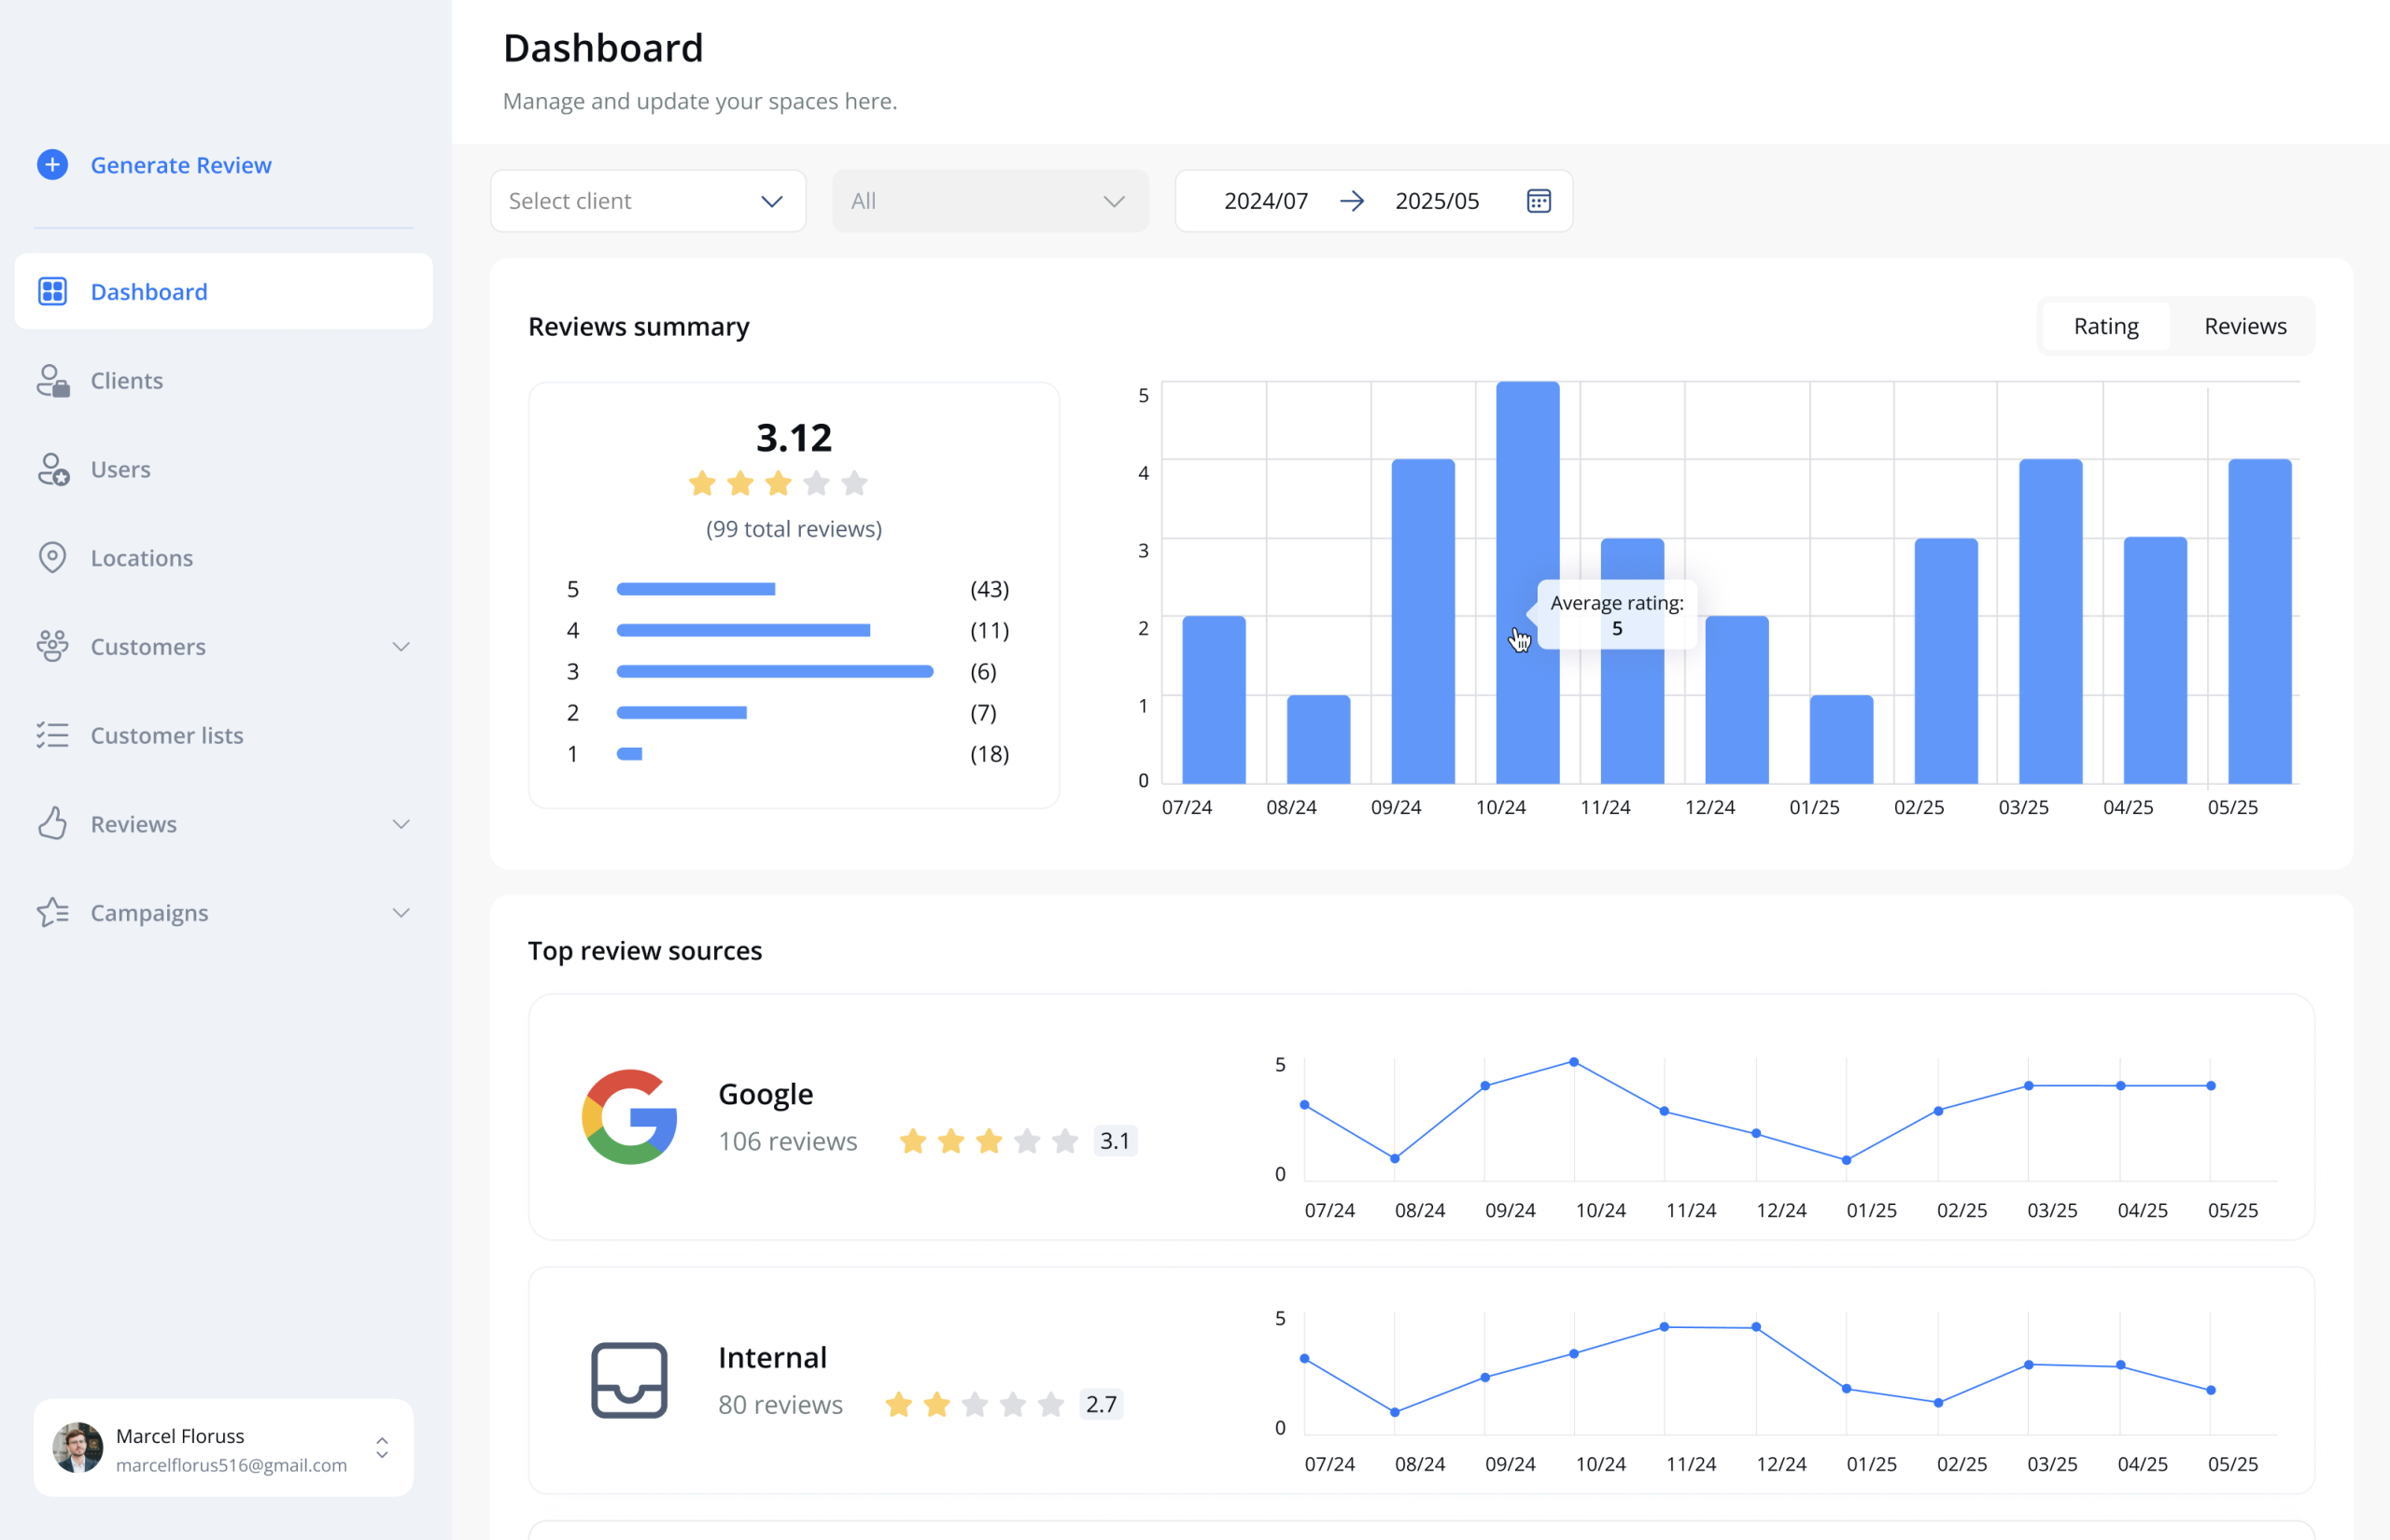Click the 3.12 overall rating value
Image resolution: width=2390 pixels, height=1540 pixels.
coord(793,437)
